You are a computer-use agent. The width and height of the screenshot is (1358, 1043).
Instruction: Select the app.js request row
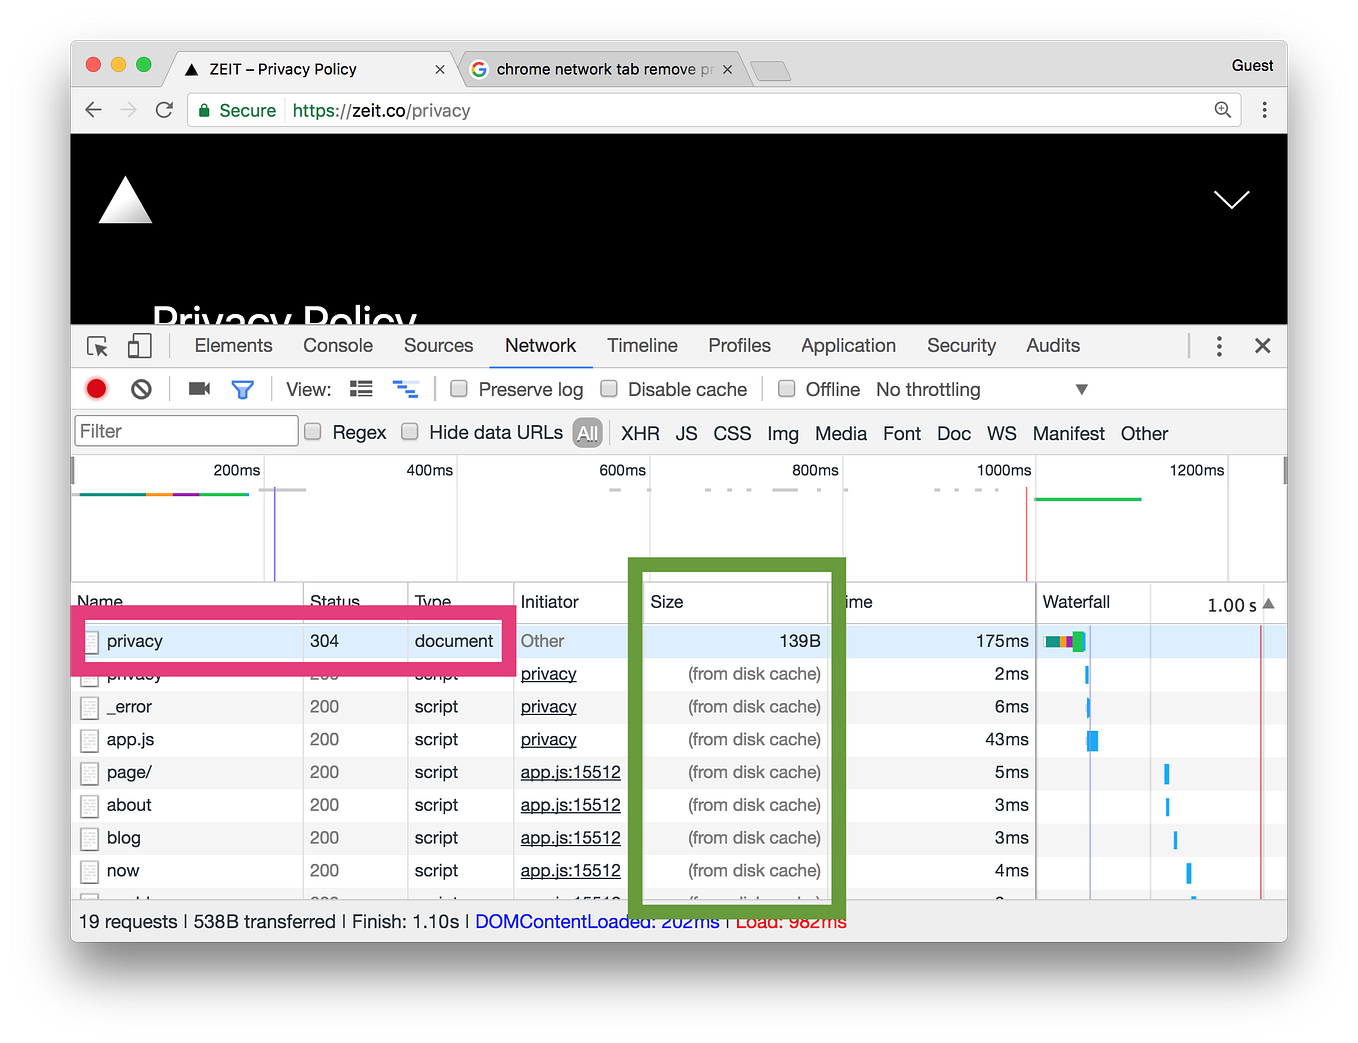click(x=678, y=740)
